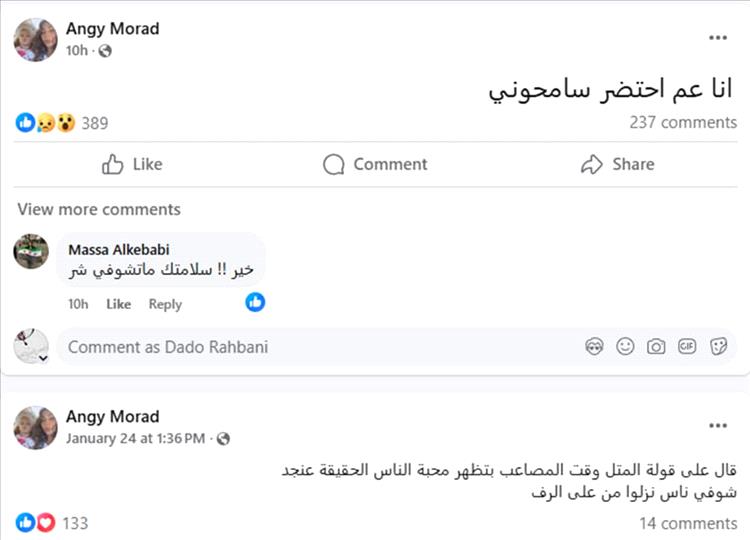Screen dimensions: 750x540
Task: Open Massa Alkebabi's profile picture
Action: coord(31,251)
